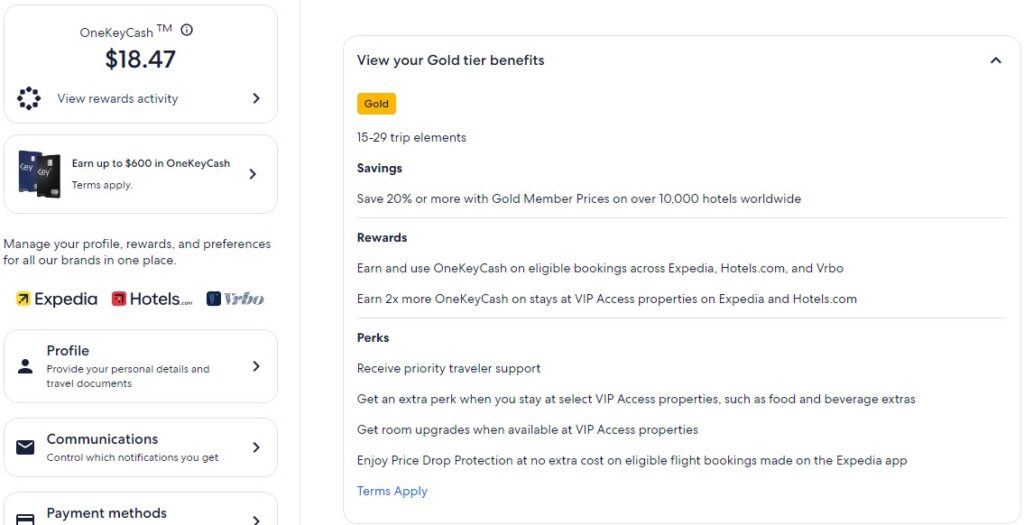Open the Payment methods menu item
This screenshot has width=1024, height=525.
coord(140,509)
